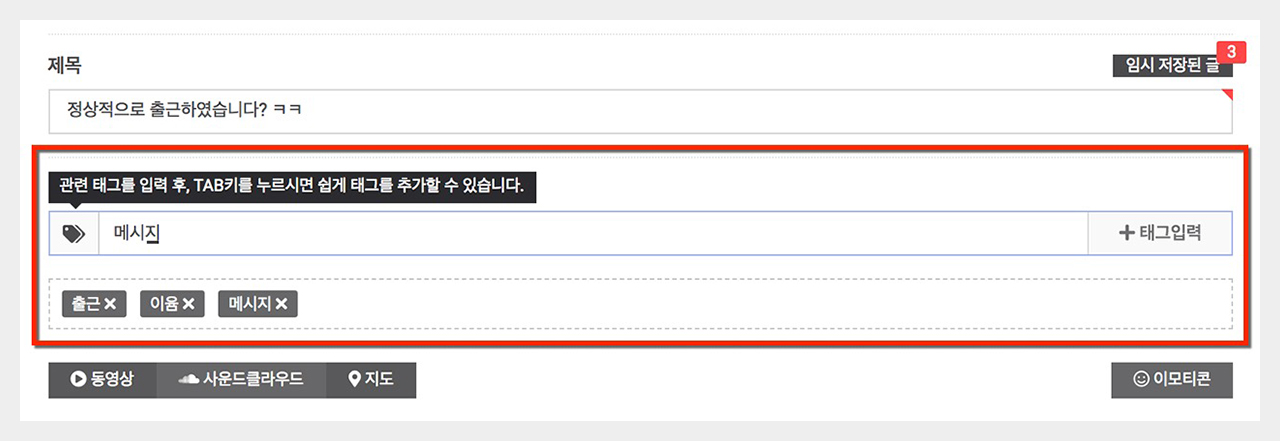The width and height of the screenshot is (1280, 441).
Task: Click the smiley icon on 이모티콘
Action: point(1140,380)
